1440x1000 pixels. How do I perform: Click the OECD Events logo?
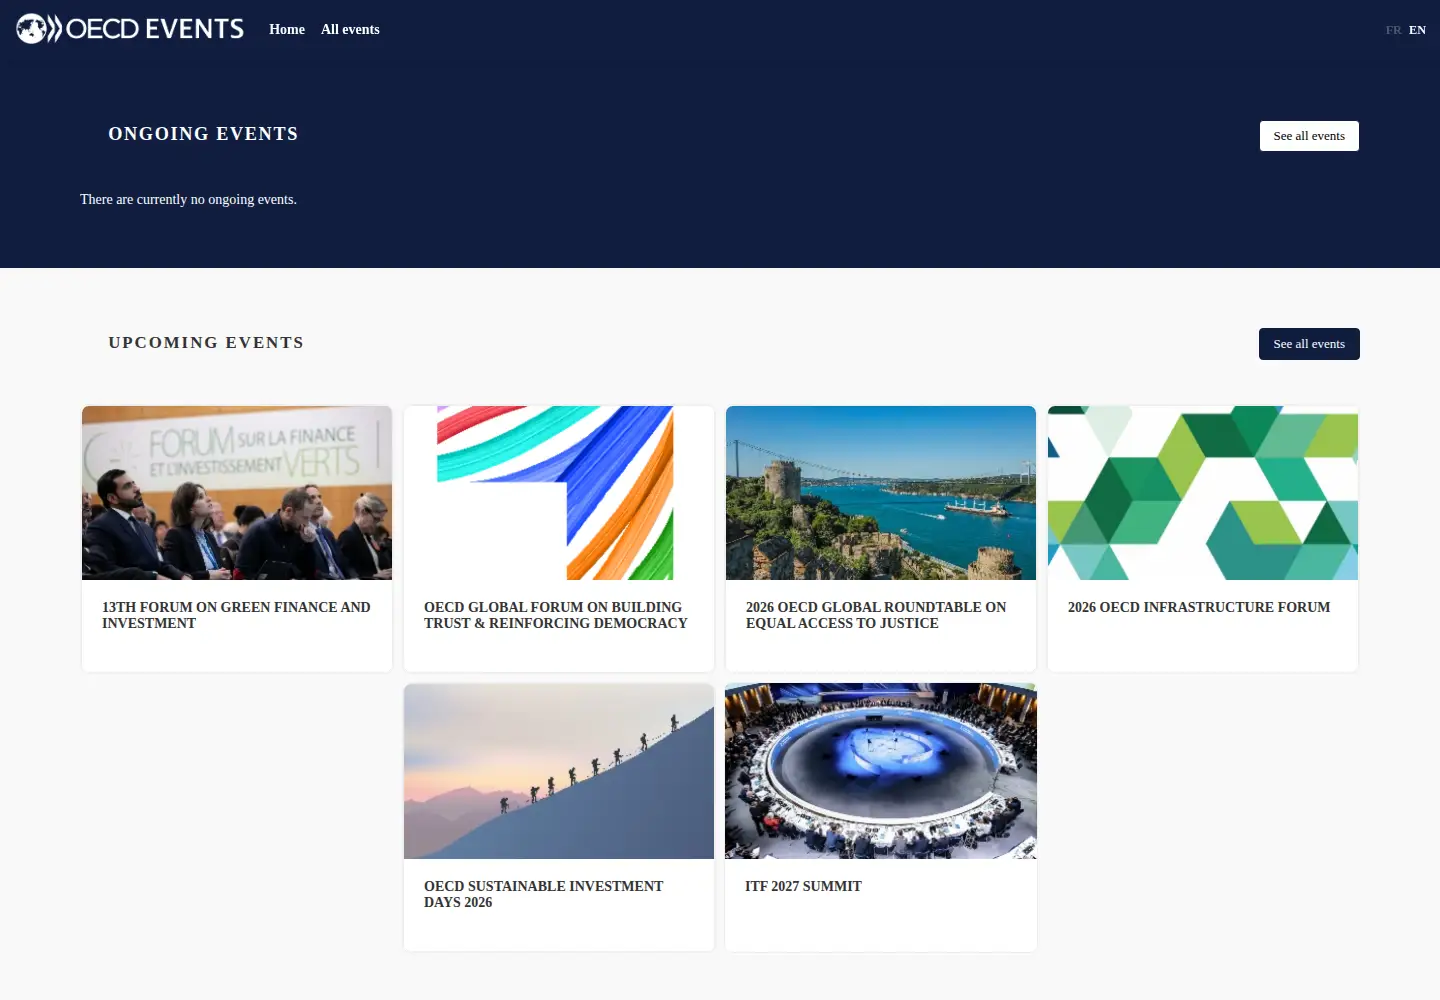click(x=130, y=29)
